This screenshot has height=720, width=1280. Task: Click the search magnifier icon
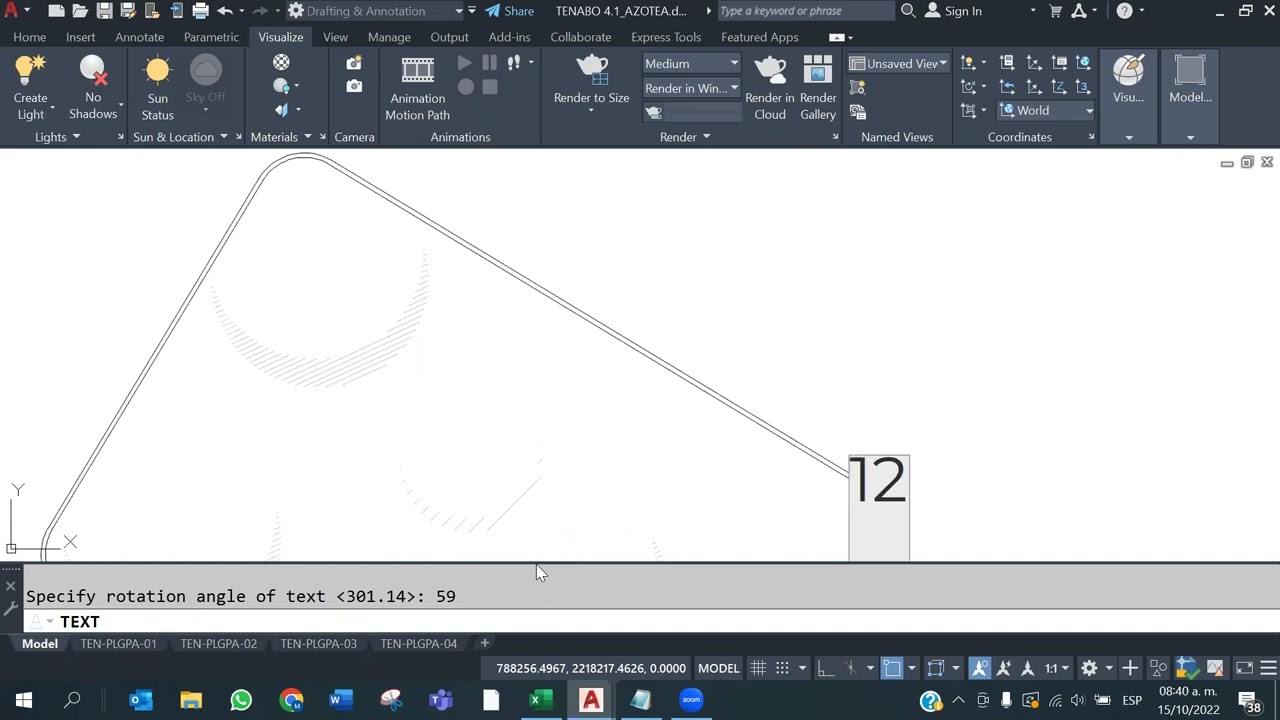point(908,11)
